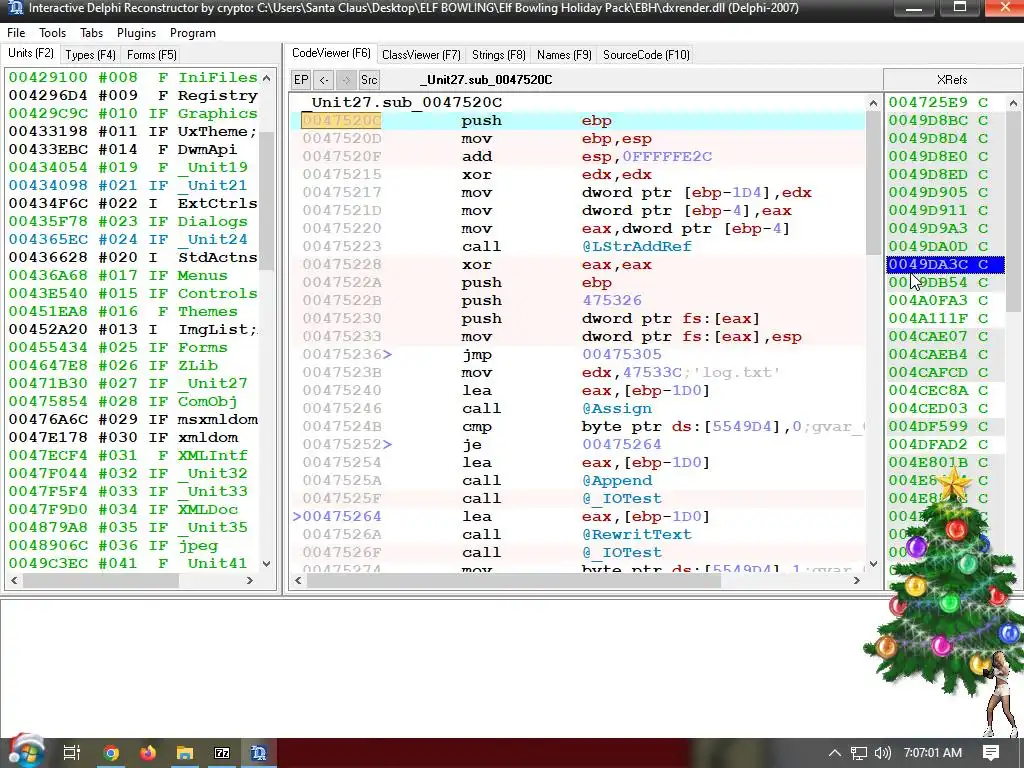Select the XMLDoc unit row
Screen dimensions: 1024x768
133,509
